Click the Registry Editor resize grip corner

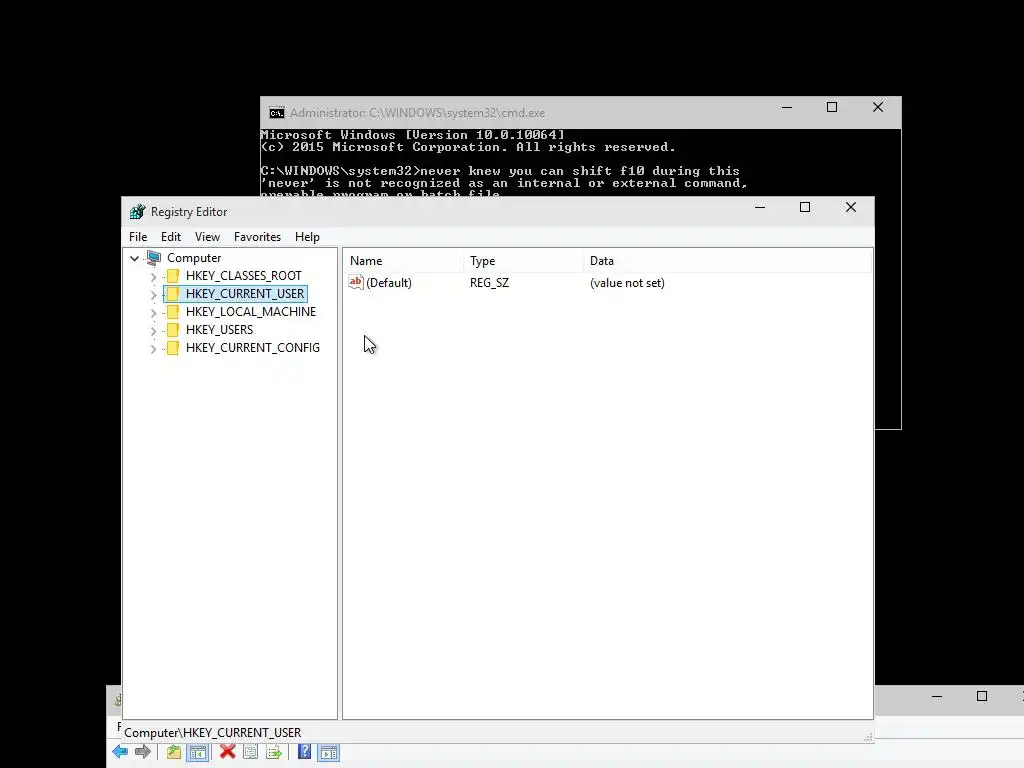pos(868,737)
